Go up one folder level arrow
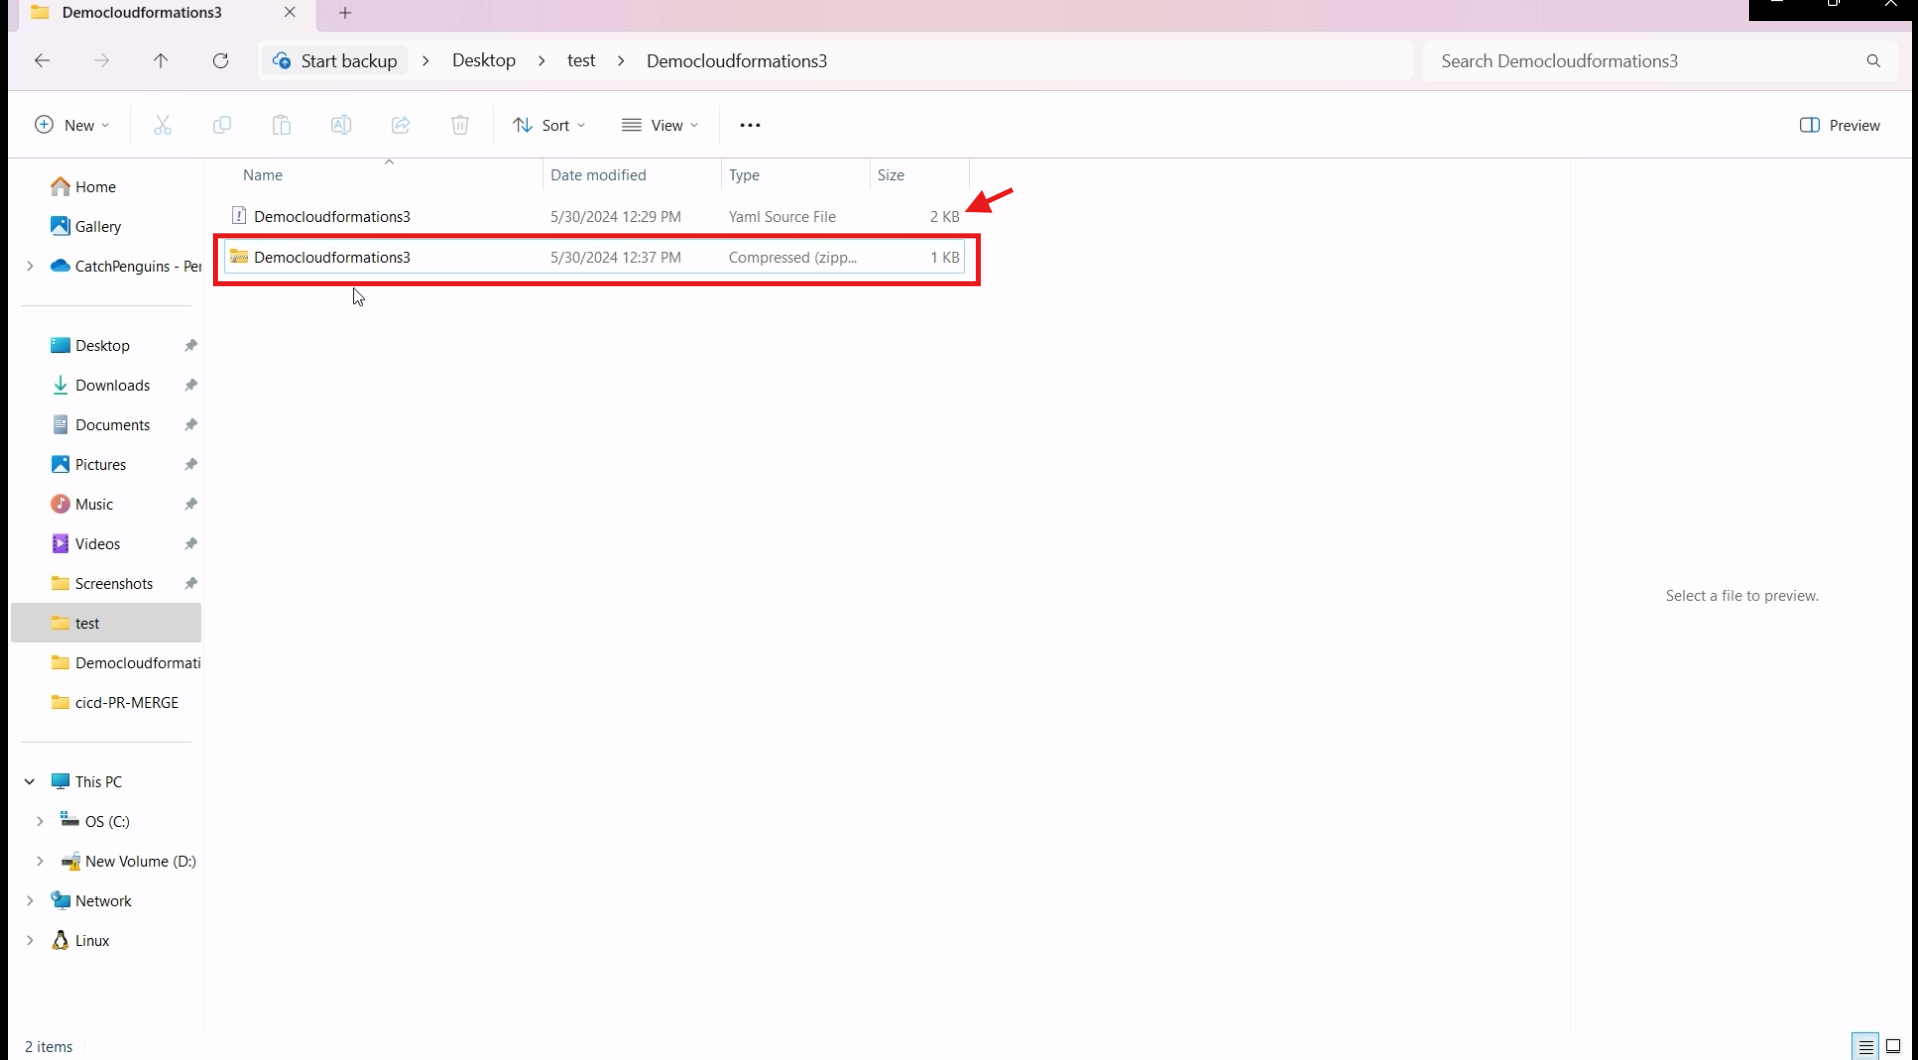This screenshot has height=1060, width=1918. pos(160,61)
